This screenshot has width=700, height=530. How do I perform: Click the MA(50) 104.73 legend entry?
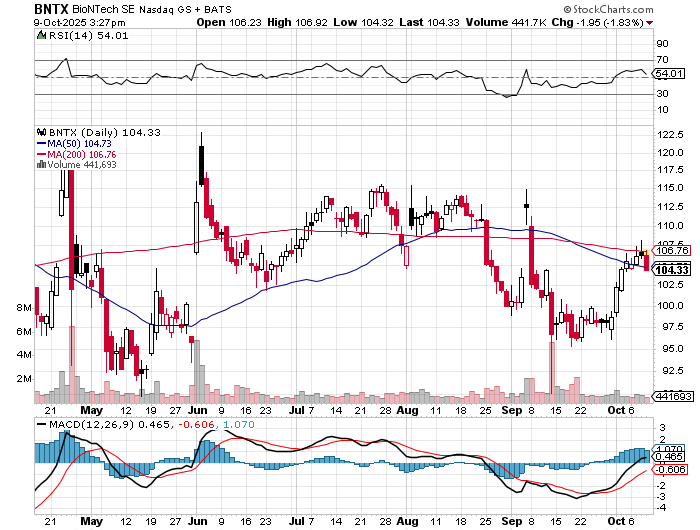pos(79,143)
